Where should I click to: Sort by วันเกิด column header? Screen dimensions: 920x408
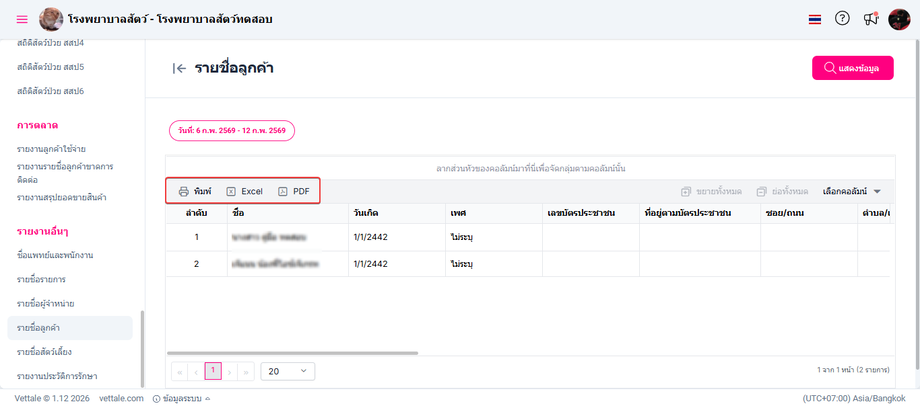tap(397, 213)
